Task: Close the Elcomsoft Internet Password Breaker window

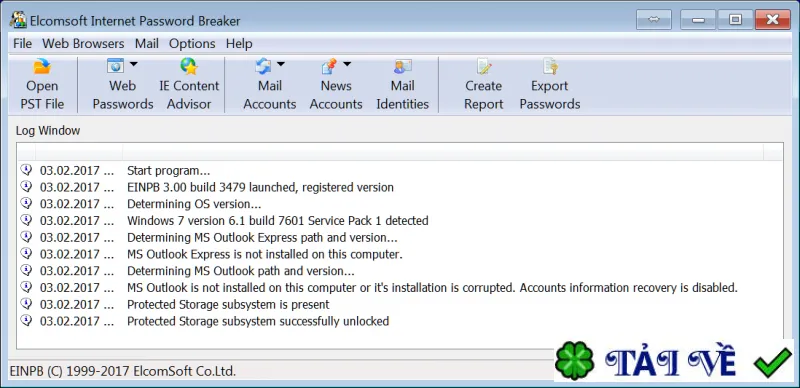Action: click(772, 20)
